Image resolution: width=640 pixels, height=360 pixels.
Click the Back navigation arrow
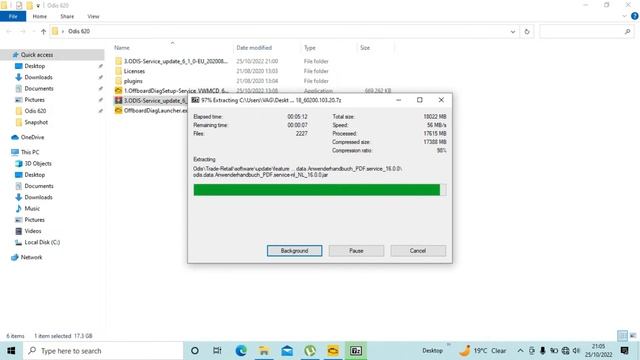click(9, 31)
